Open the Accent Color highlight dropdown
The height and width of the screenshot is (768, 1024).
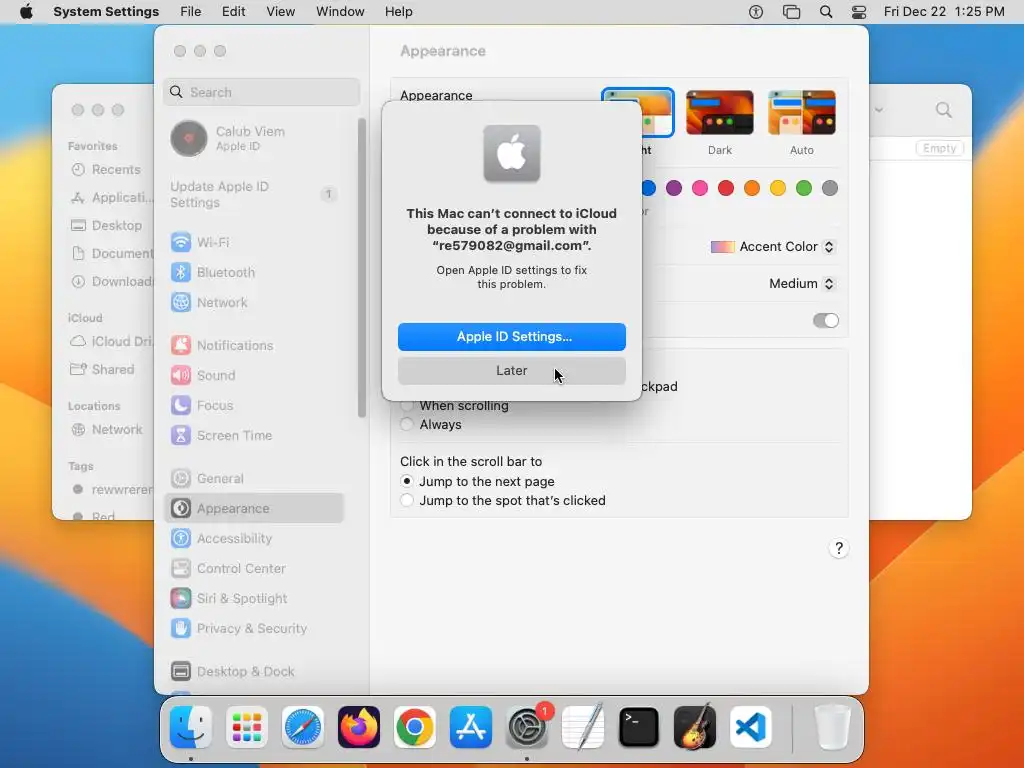point(773,247)
